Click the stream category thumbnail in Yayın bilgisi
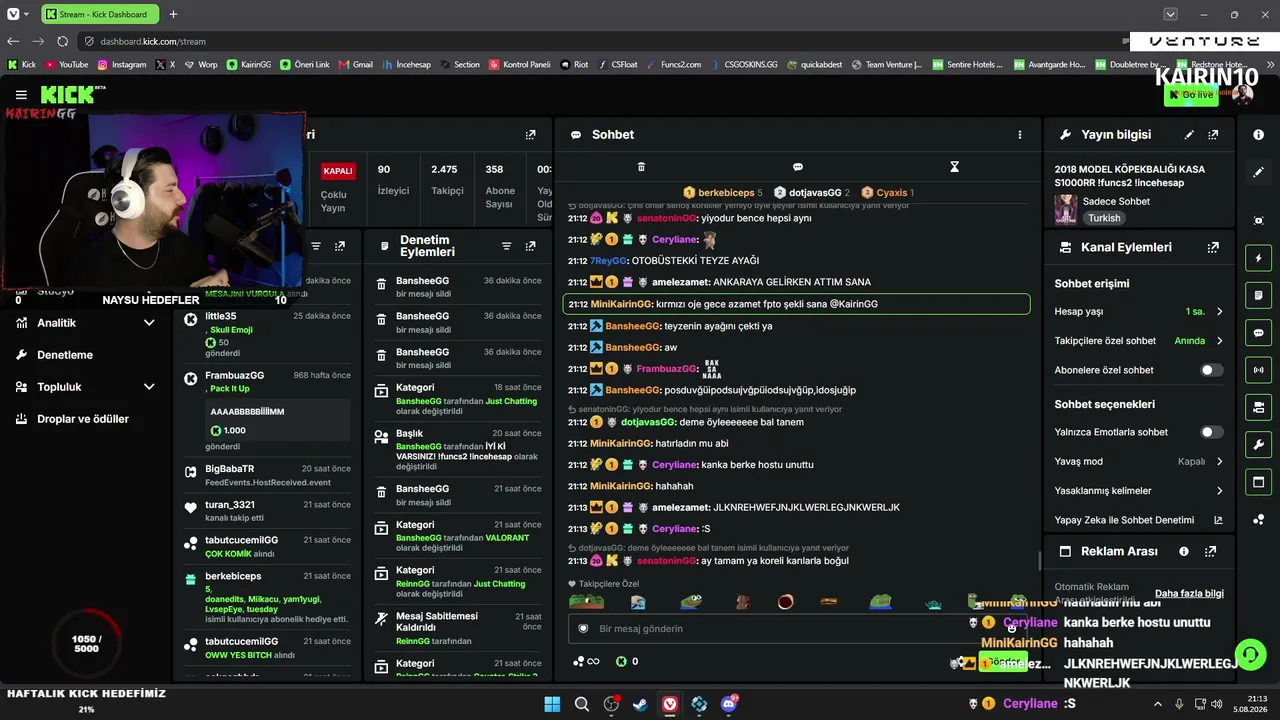This screenshot has height=720, width=1280. [x=1066, y=210]
